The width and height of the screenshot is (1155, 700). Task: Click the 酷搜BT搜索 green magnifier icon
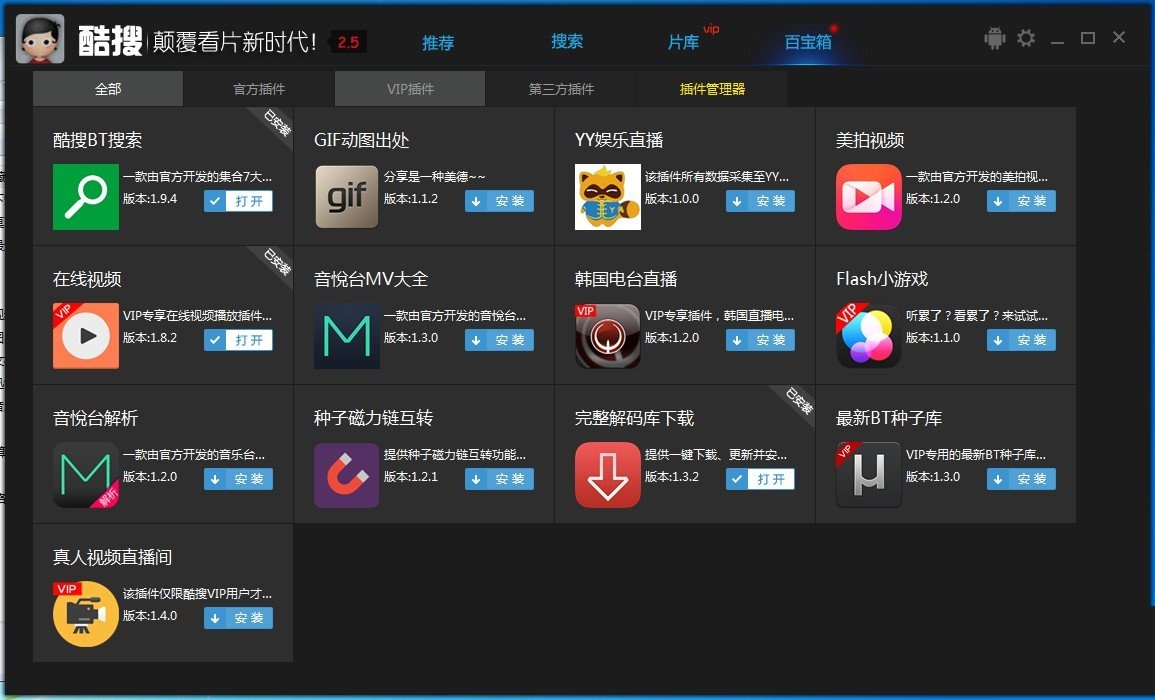tap(86, 197)
